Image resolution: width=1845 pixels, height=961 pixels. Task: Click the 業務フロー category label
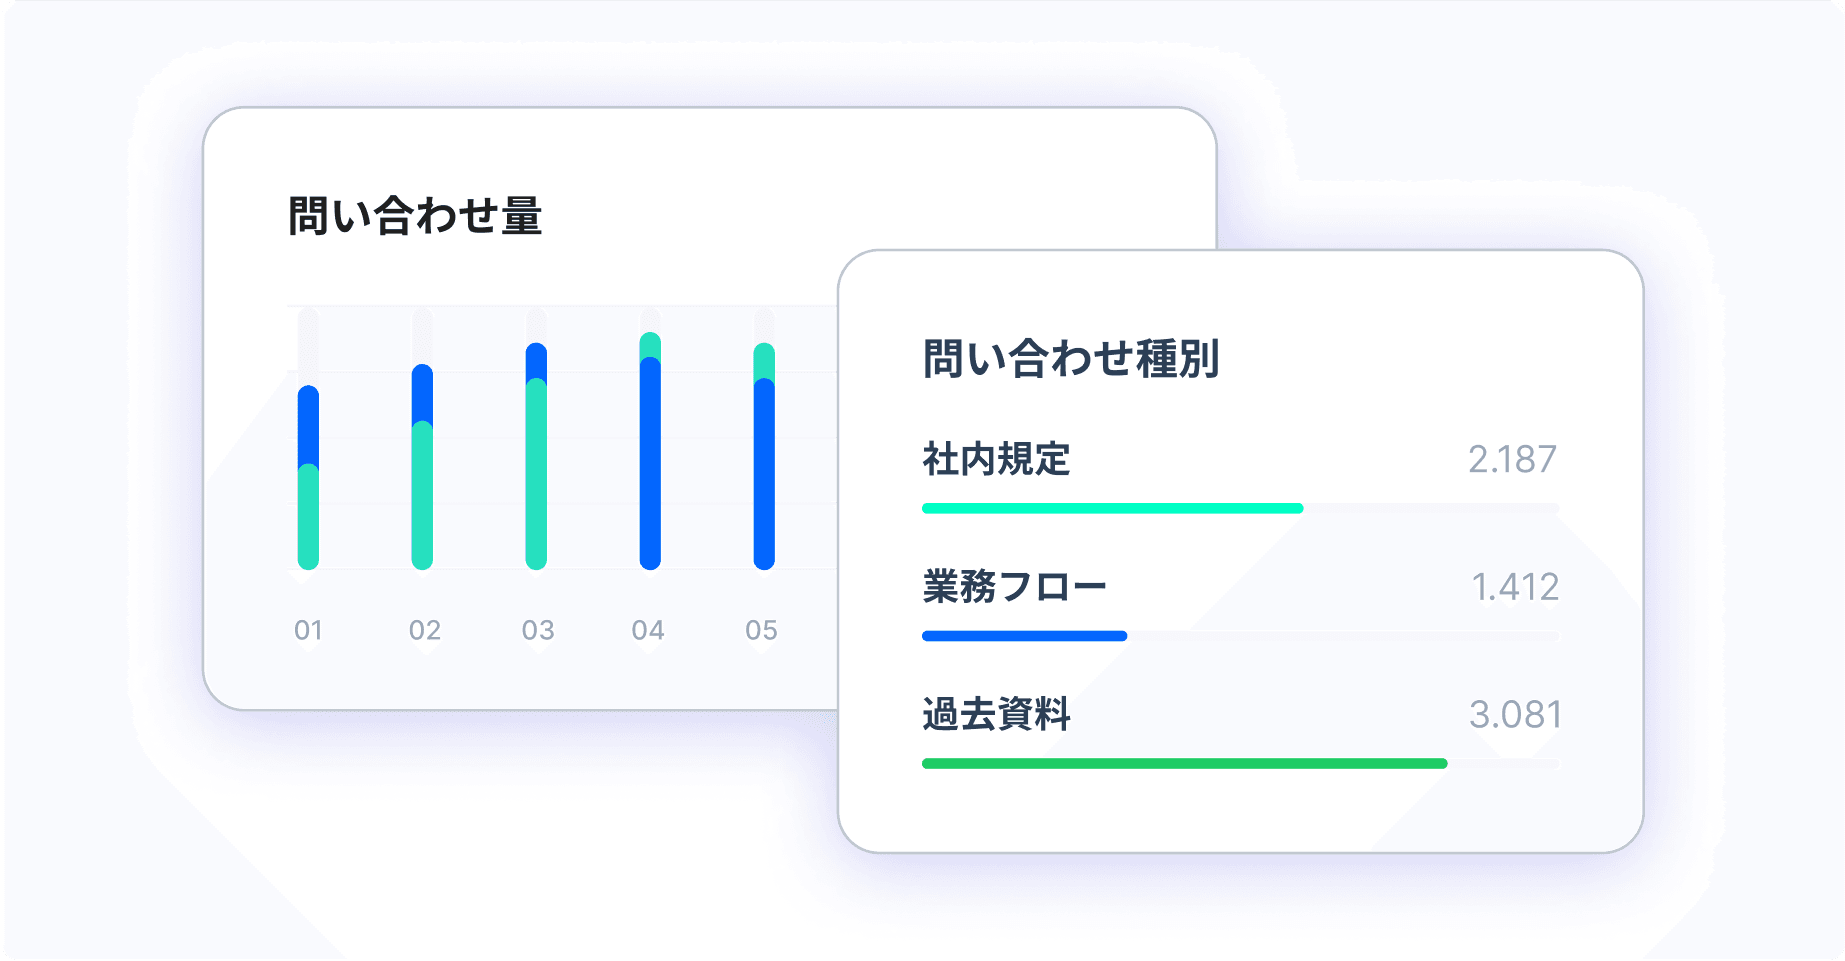pyautogui.click(x=1014, y=586)
